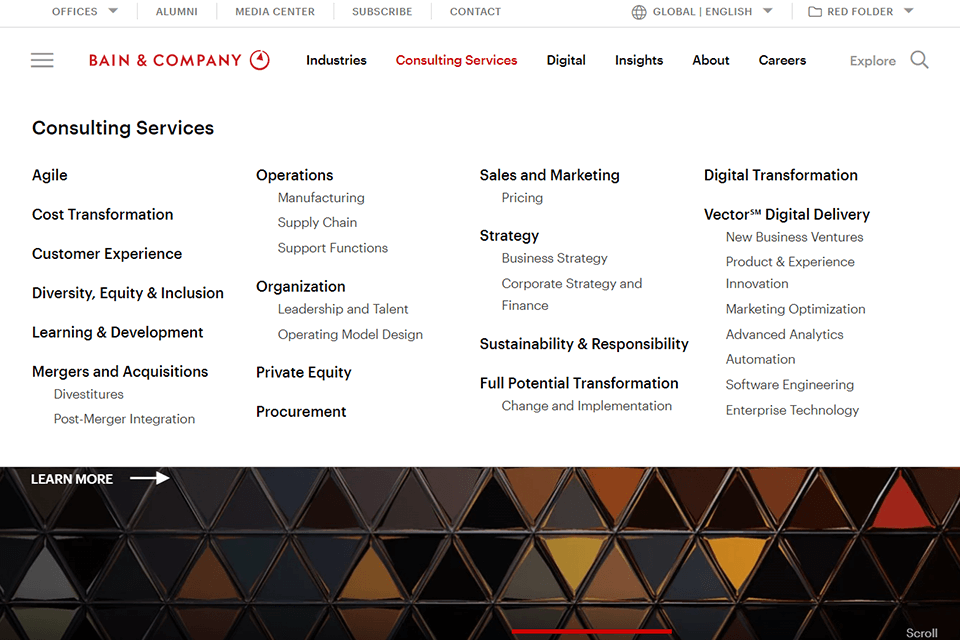Select Digital Transformation
The width and height of the screenshot is (960, 640).
tap(781, 175)
